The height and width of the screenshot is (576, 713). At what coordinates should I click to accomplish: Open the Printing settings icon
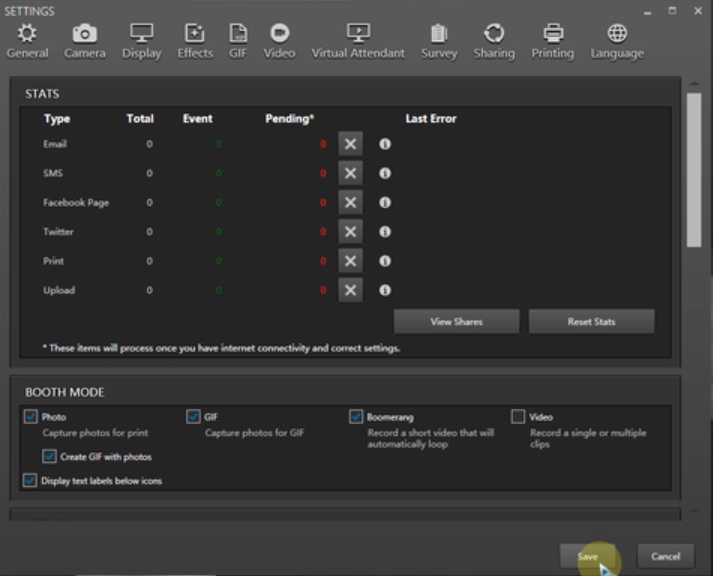tap(552, 34)
